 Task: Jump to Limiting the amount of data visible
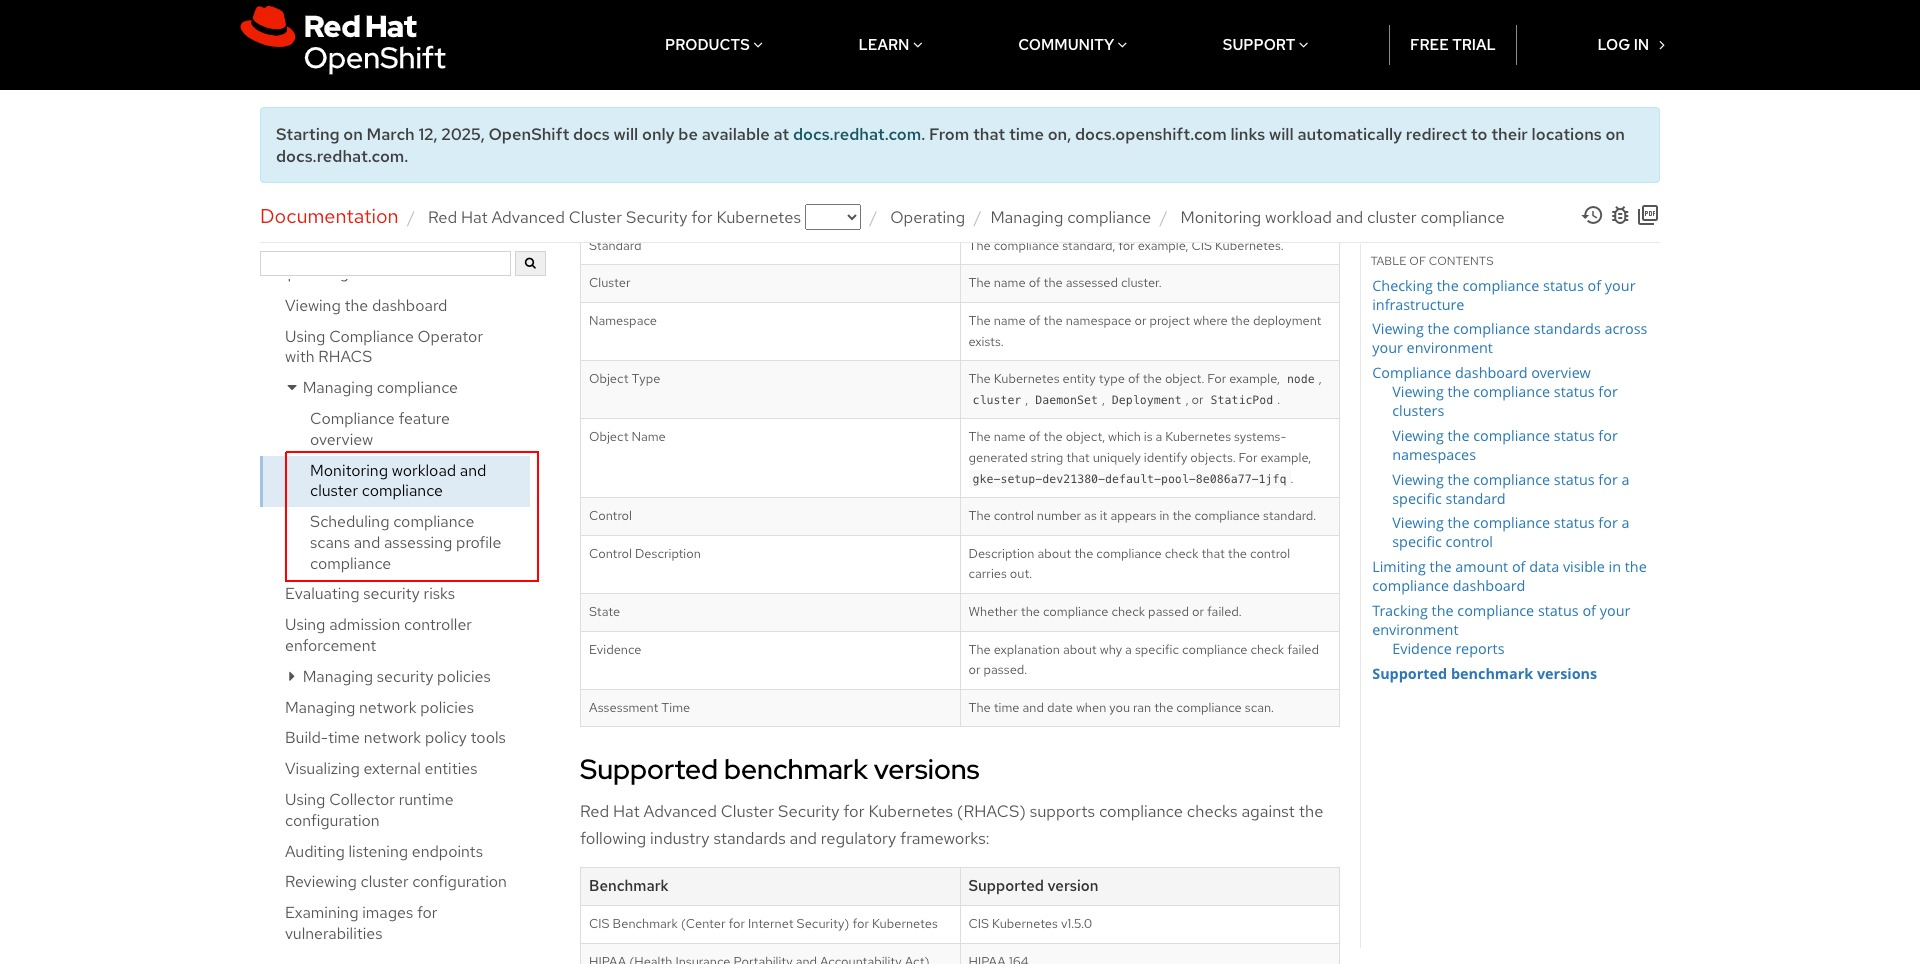pos(1509,576)
